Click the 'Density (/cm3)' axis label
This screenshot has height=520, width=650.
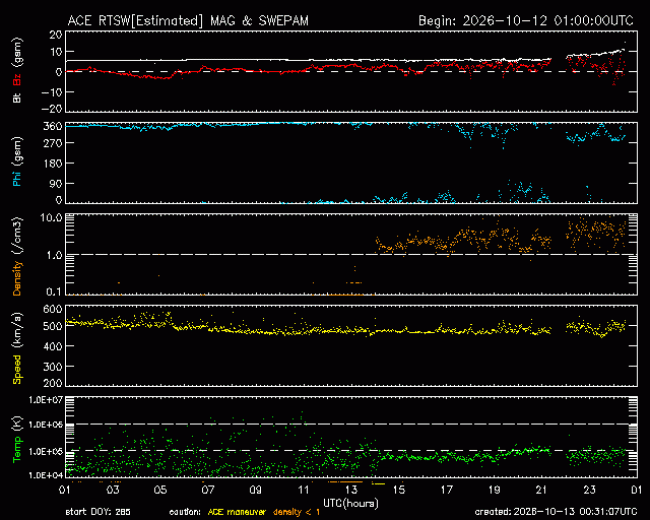tap(17, 256)
